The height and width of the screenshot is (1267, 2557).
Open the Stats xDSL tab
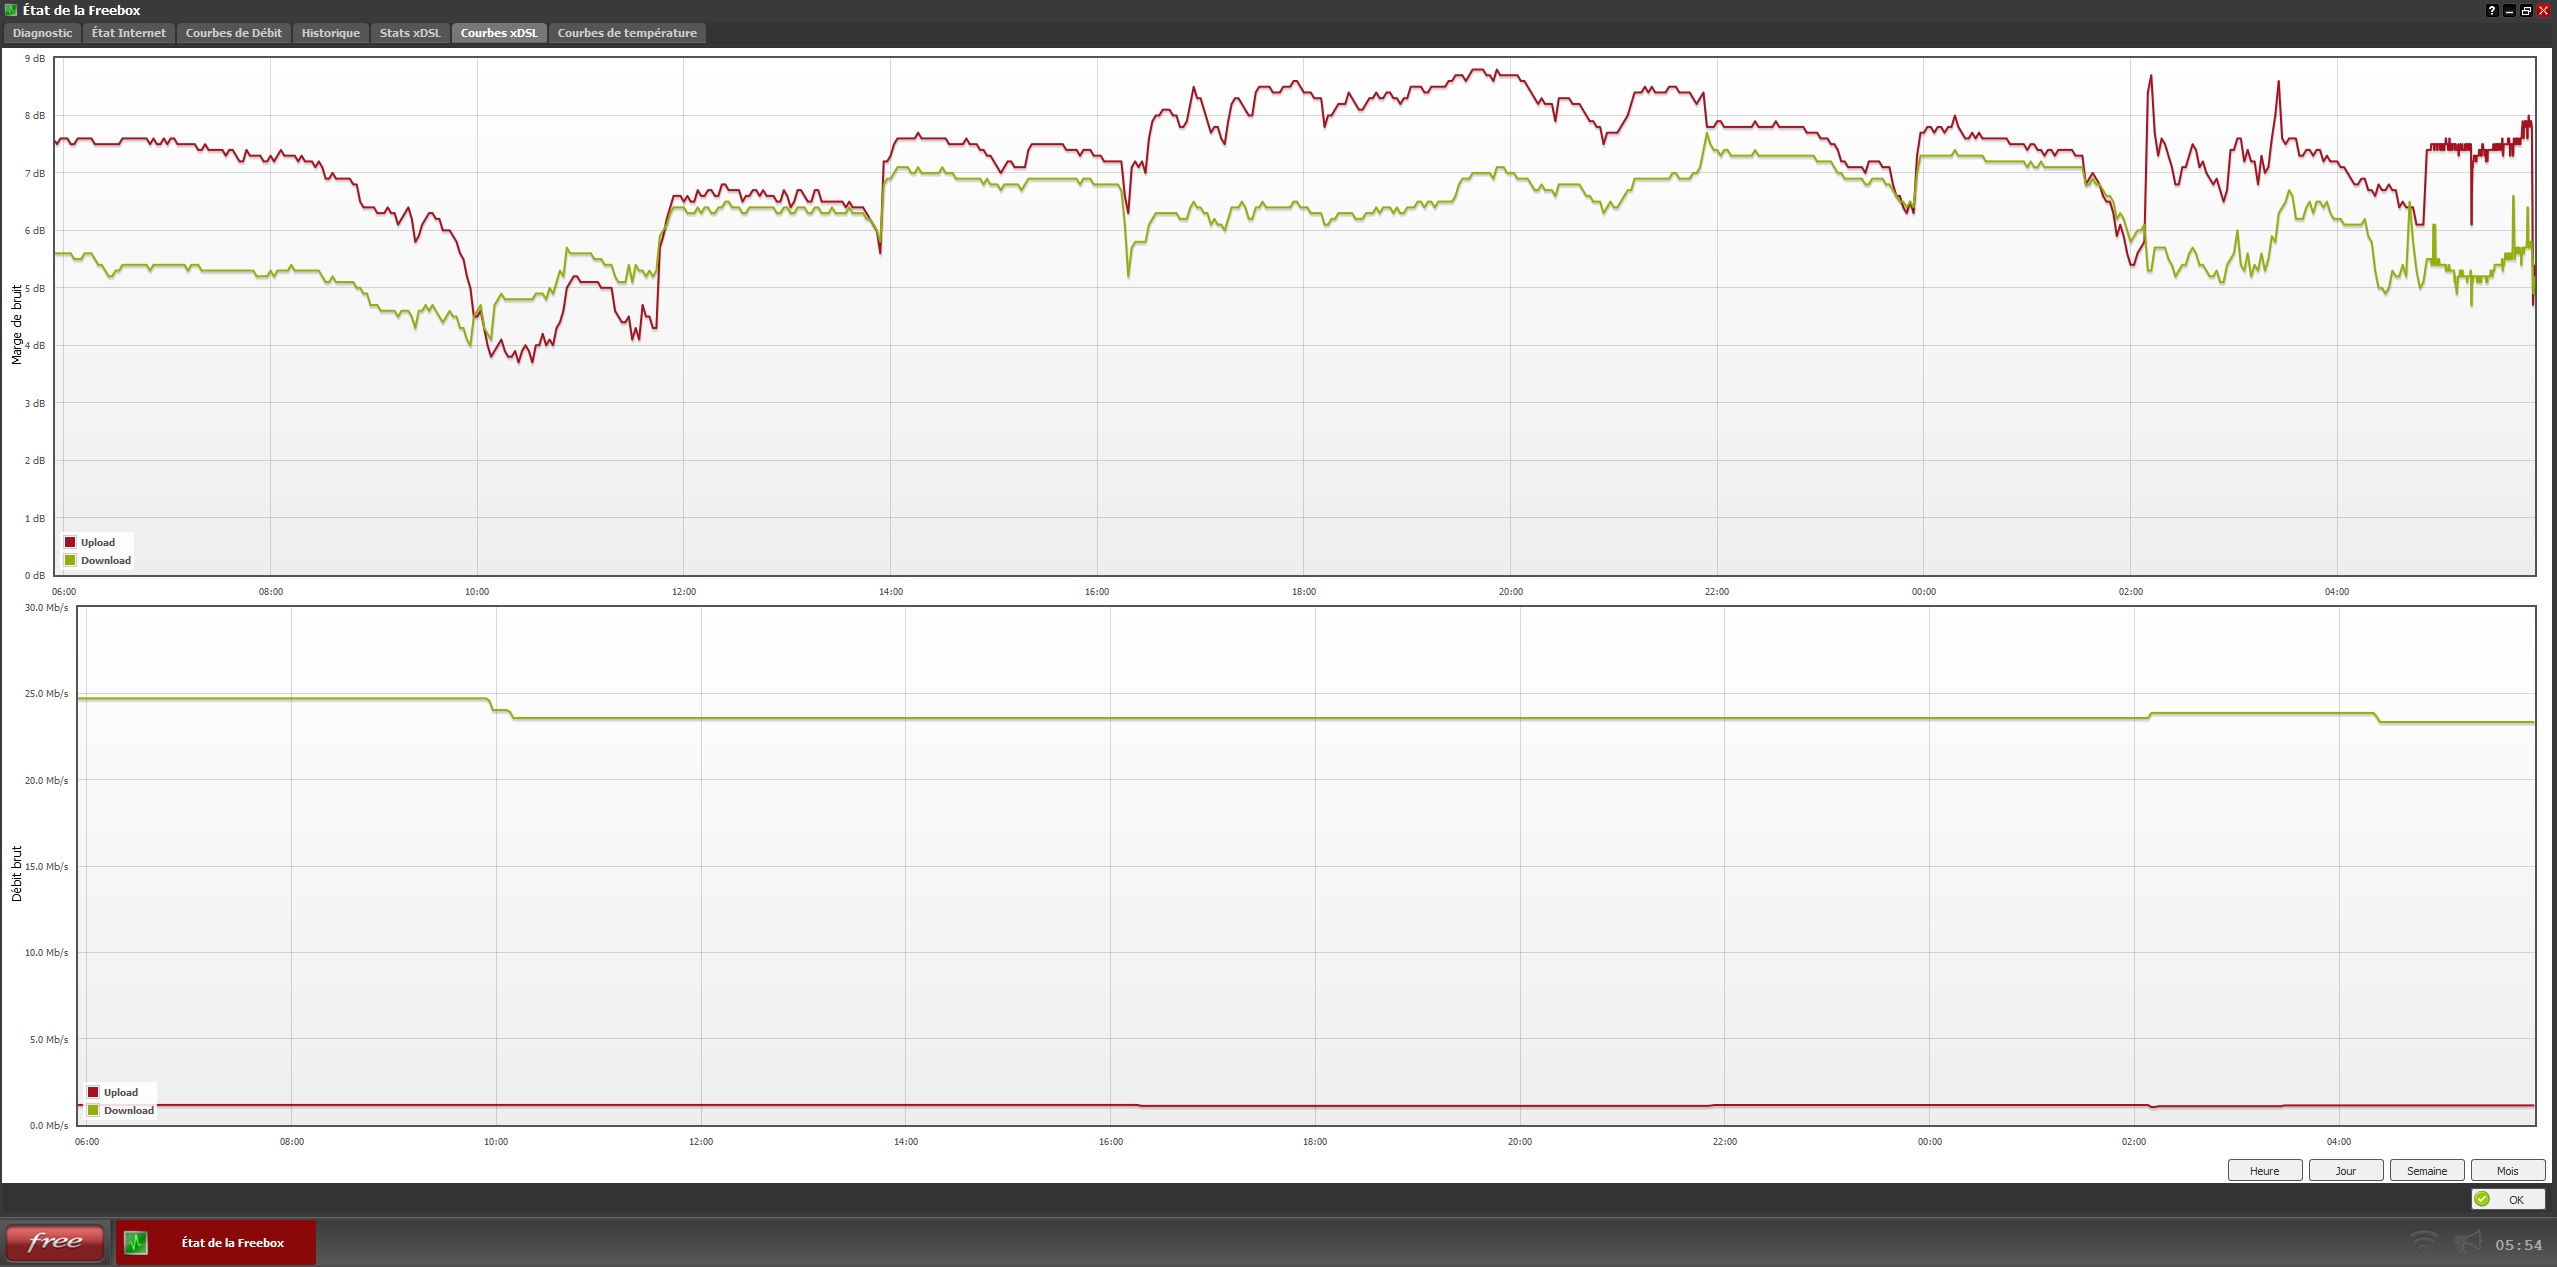[410, 33]
